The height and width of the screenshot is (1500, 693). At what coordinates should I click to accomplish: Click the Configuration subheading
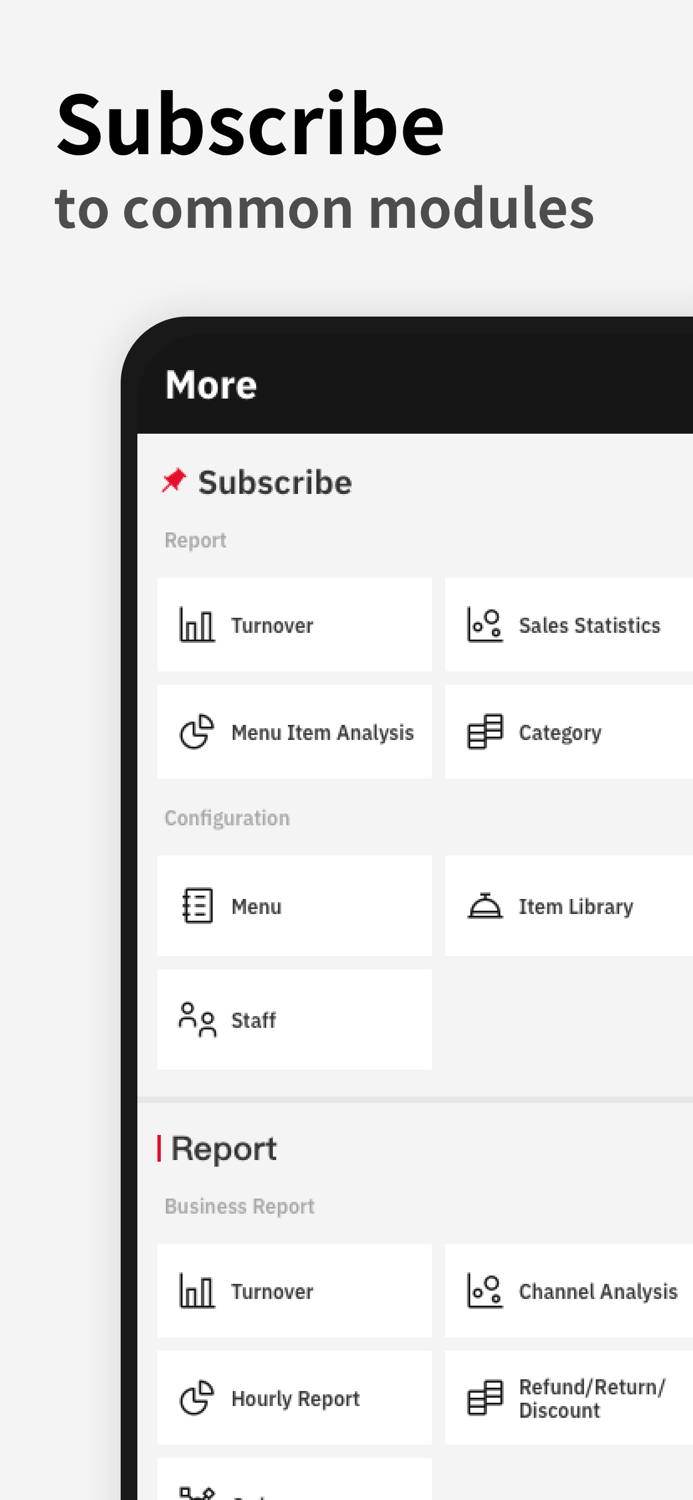227,818
